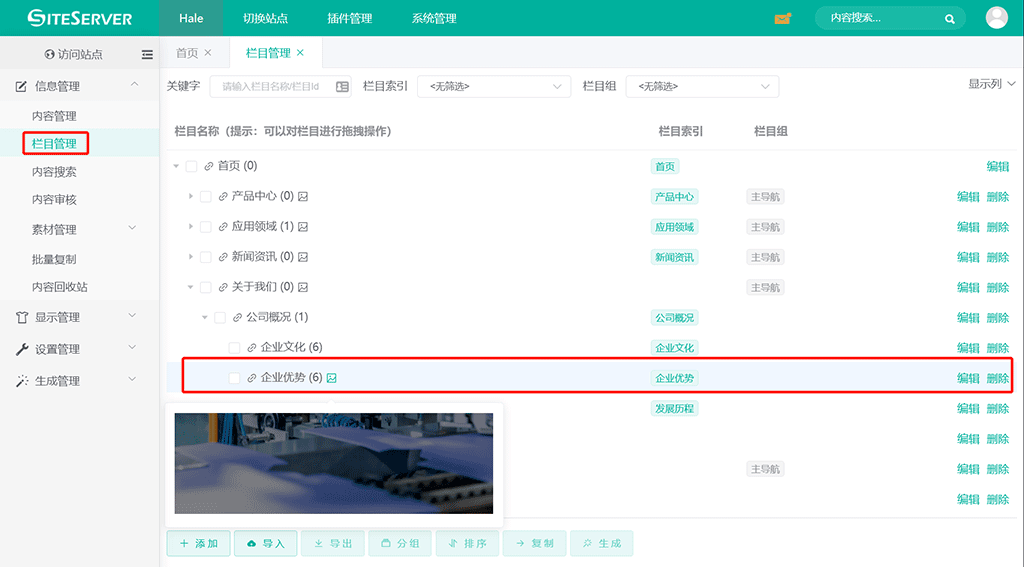Click the picture icon beside 应用领域
The width and height of the screenshot is (1024, 567).
[303, 227]
